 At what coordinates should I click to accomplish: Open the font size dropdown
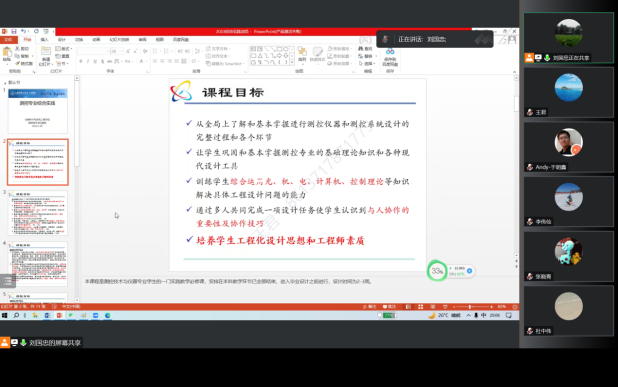(x=121, y=51)
